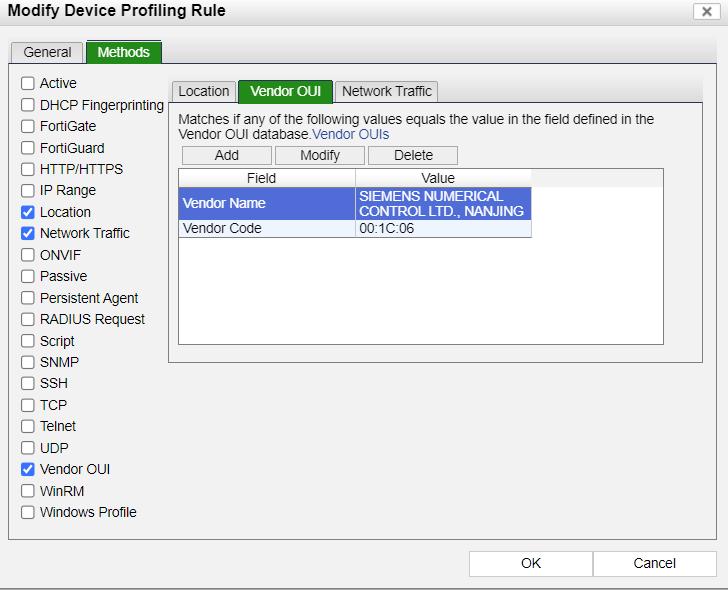This screenshot has height=590, width=728.
Task: Open the Location sub-tab
Action: click(x=204, y=91)
